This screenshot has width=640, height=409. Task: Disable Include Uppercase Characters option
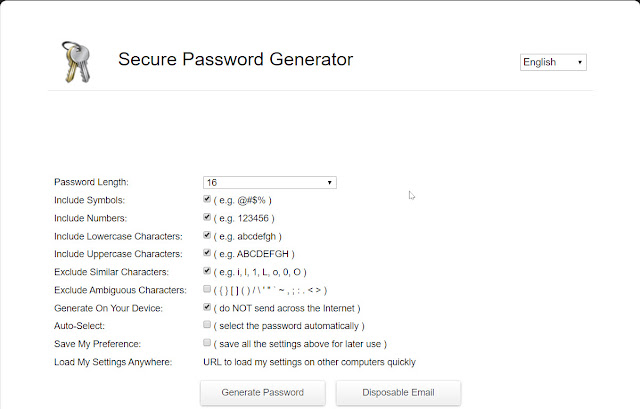click(207, 253)
